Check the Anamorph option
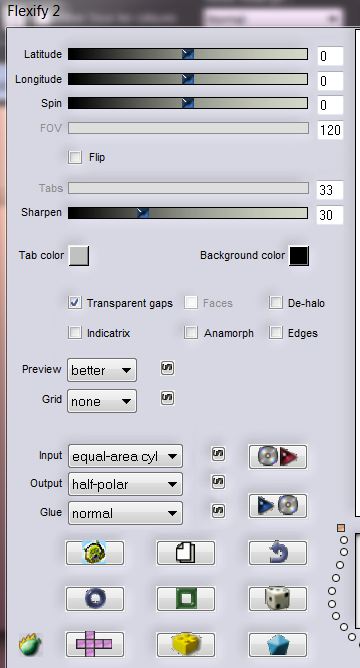 191,333
